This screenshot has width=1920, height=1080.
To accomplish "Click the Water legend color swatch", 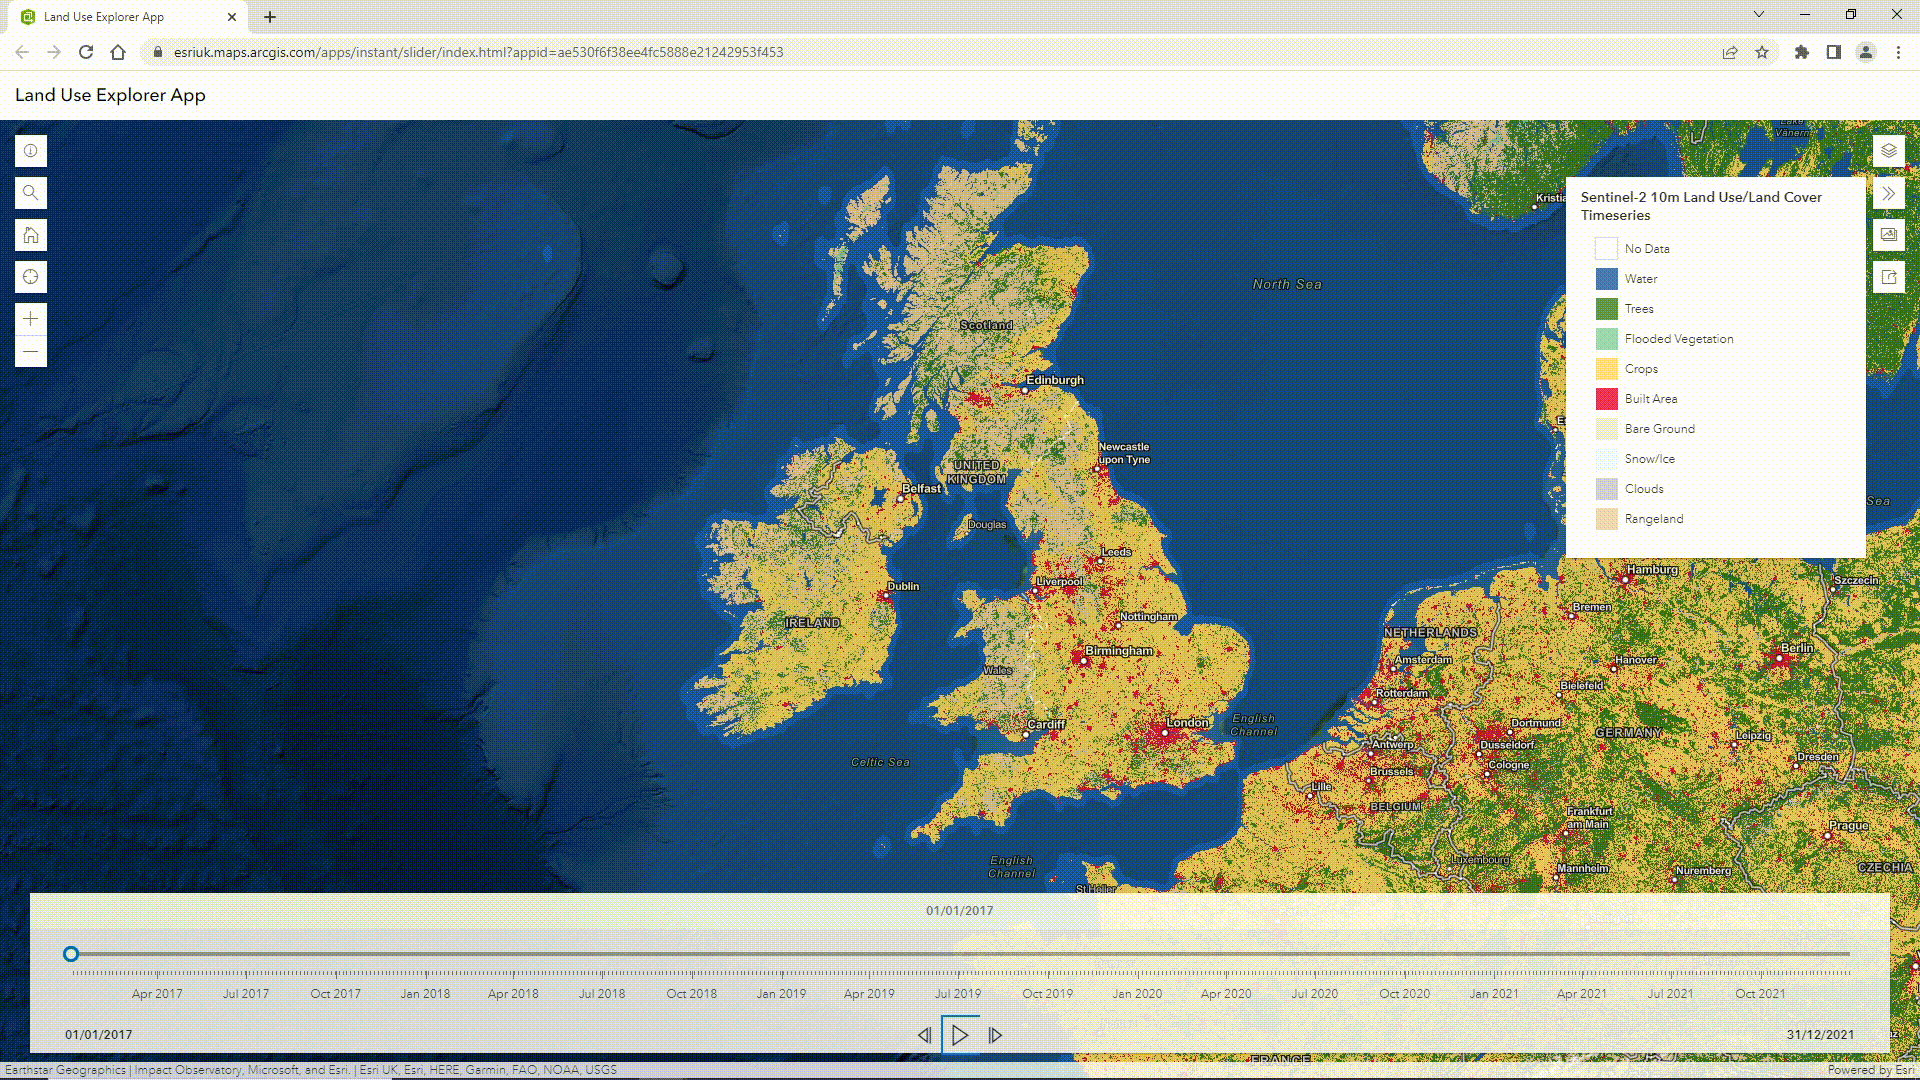I will tap(1606, 279).
